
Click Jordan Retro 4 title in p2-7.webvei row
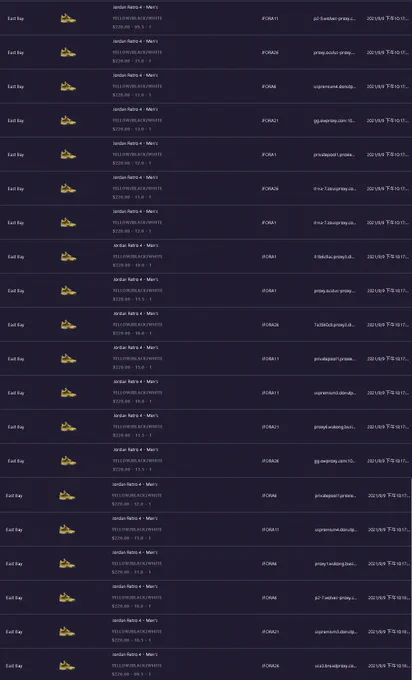pos(134,587)
